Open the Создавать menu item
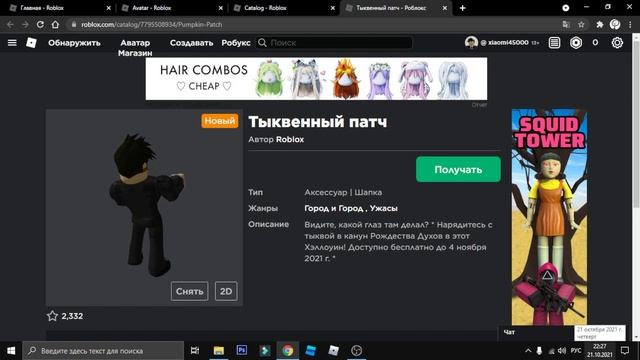 click(191, 42)
